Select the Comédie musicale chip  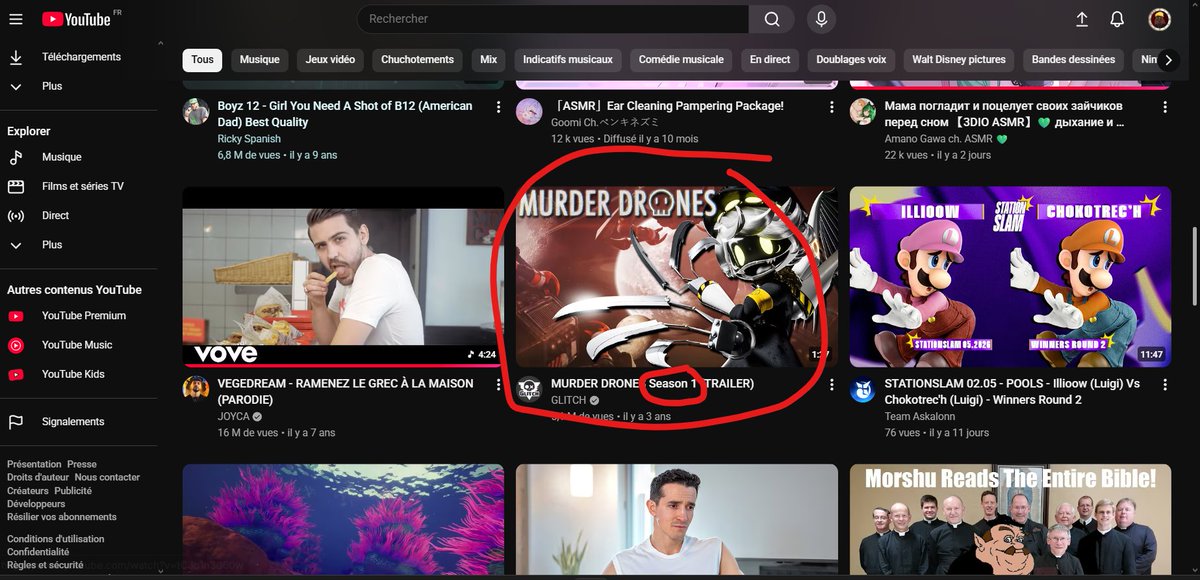(681, 60)
